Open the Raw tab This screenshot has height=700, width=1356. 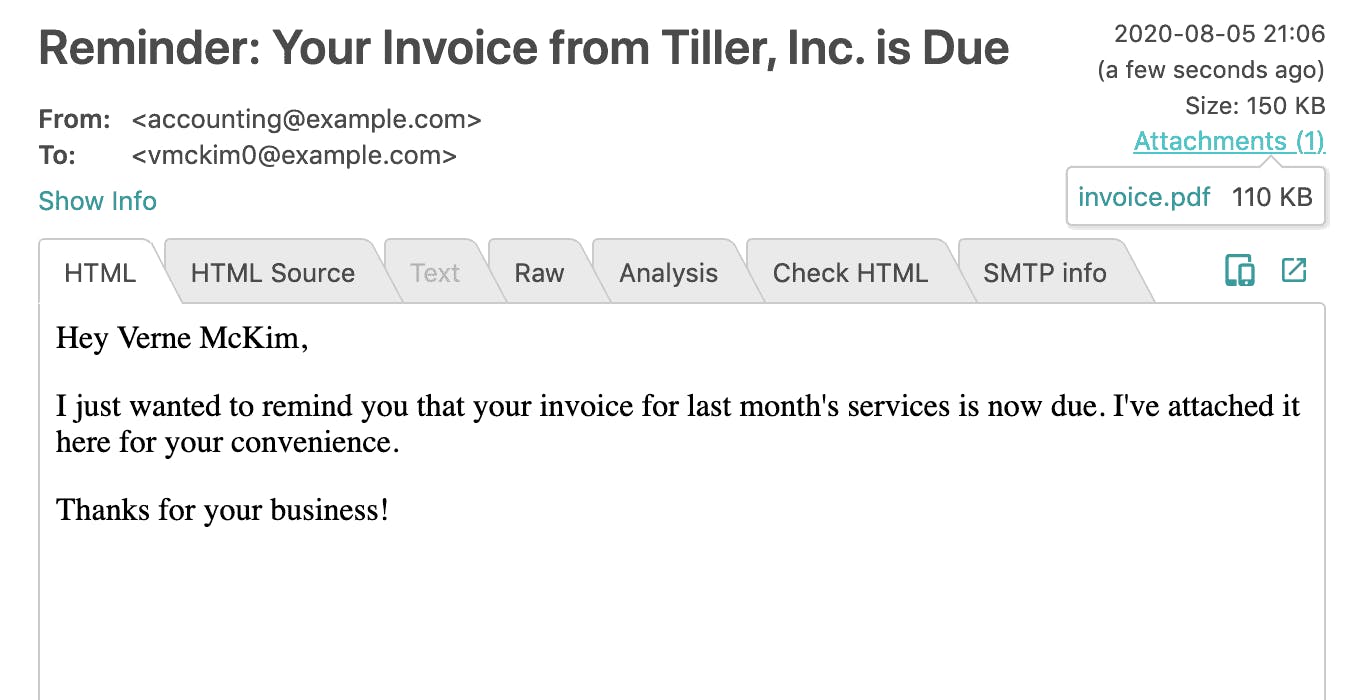(x=539, y=273)
